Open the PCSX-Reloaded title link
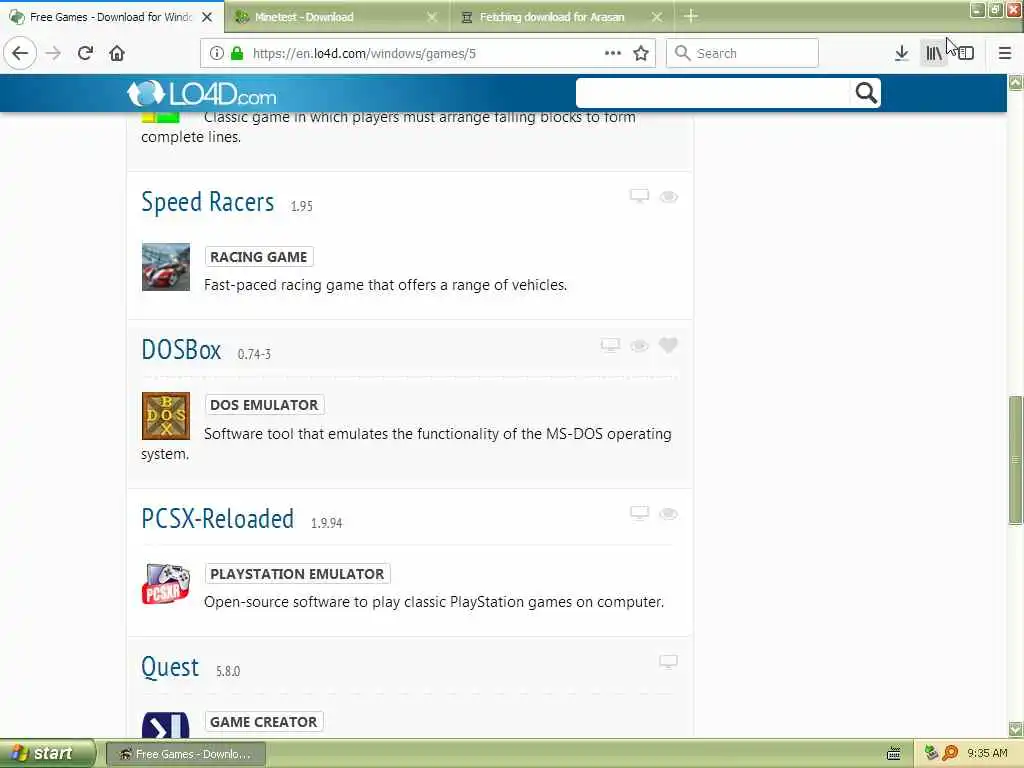The width and height of the screenshot is (1024, 768). (217, 519)
